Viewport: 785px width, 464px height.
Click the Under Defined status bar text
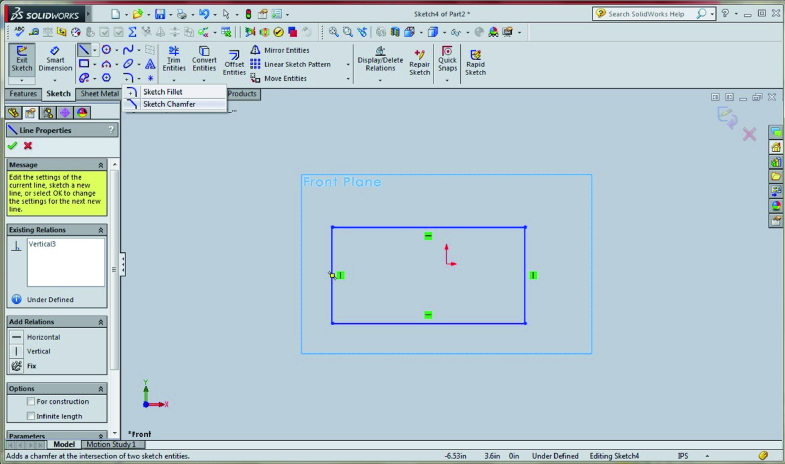[x=555, y=456]
